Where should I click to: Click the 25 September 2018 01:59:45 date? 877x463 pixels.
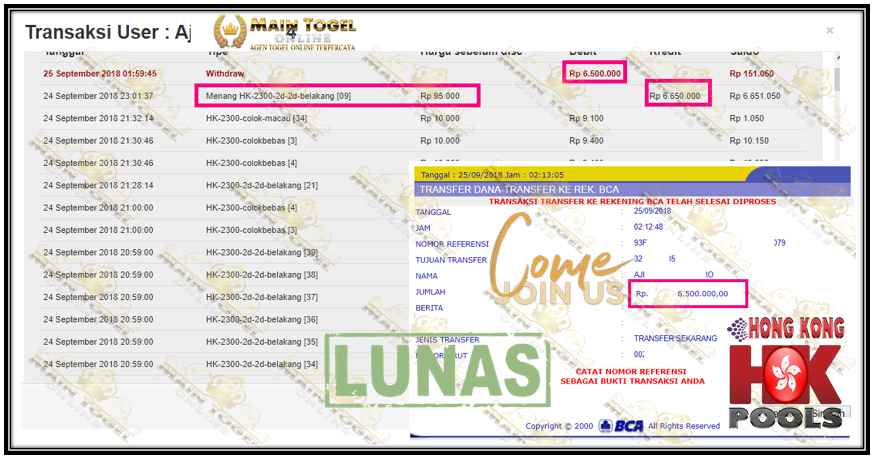coord(100,74)
